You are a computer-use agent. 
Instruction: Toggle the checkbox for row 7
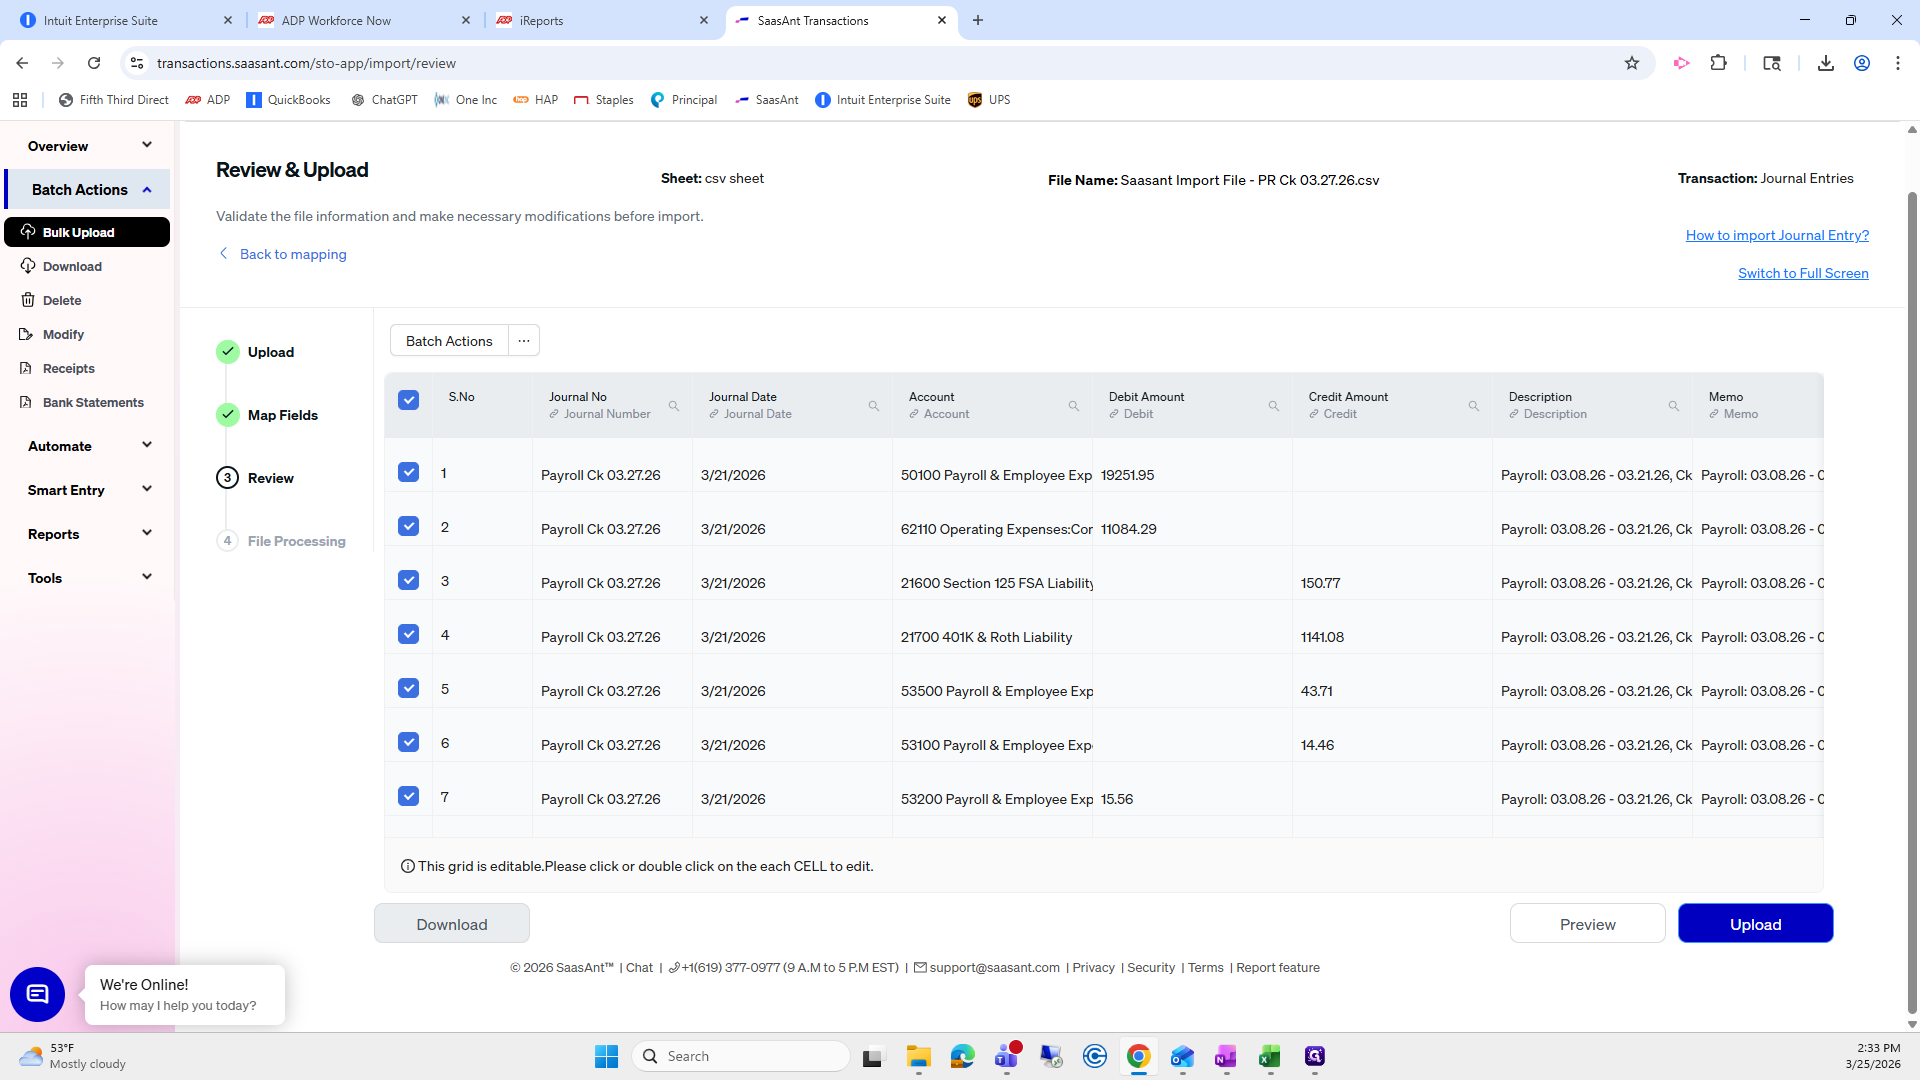click(x=408, y=796)
